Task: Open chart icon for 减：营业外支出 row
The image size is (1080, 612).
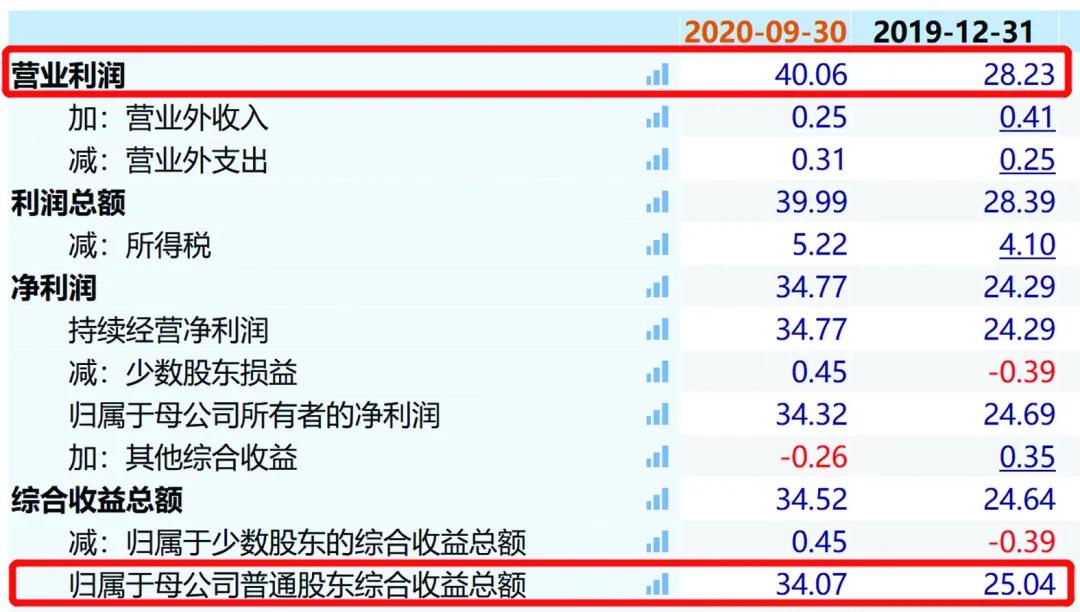Action: 657,160
